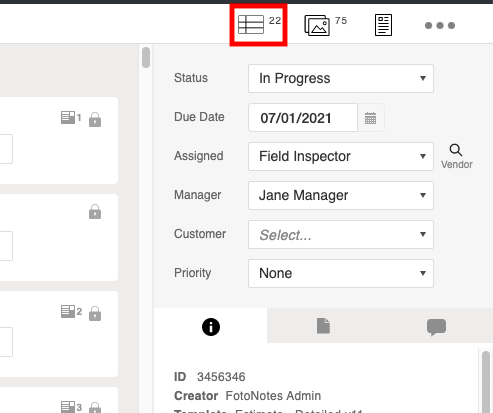Screen dimensions: 493x413
Task: Open the Assigned dropdown showing Field Inspector
Action: click(x=341, y=156)
